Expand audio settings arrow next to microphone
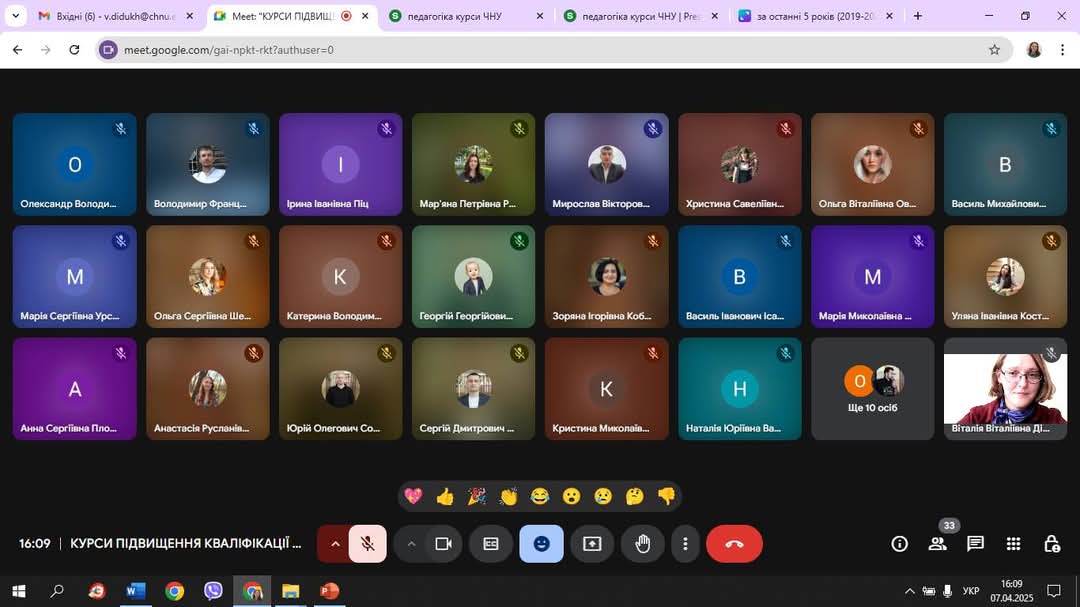1080x607 pixels. click(x=334, y=544)
